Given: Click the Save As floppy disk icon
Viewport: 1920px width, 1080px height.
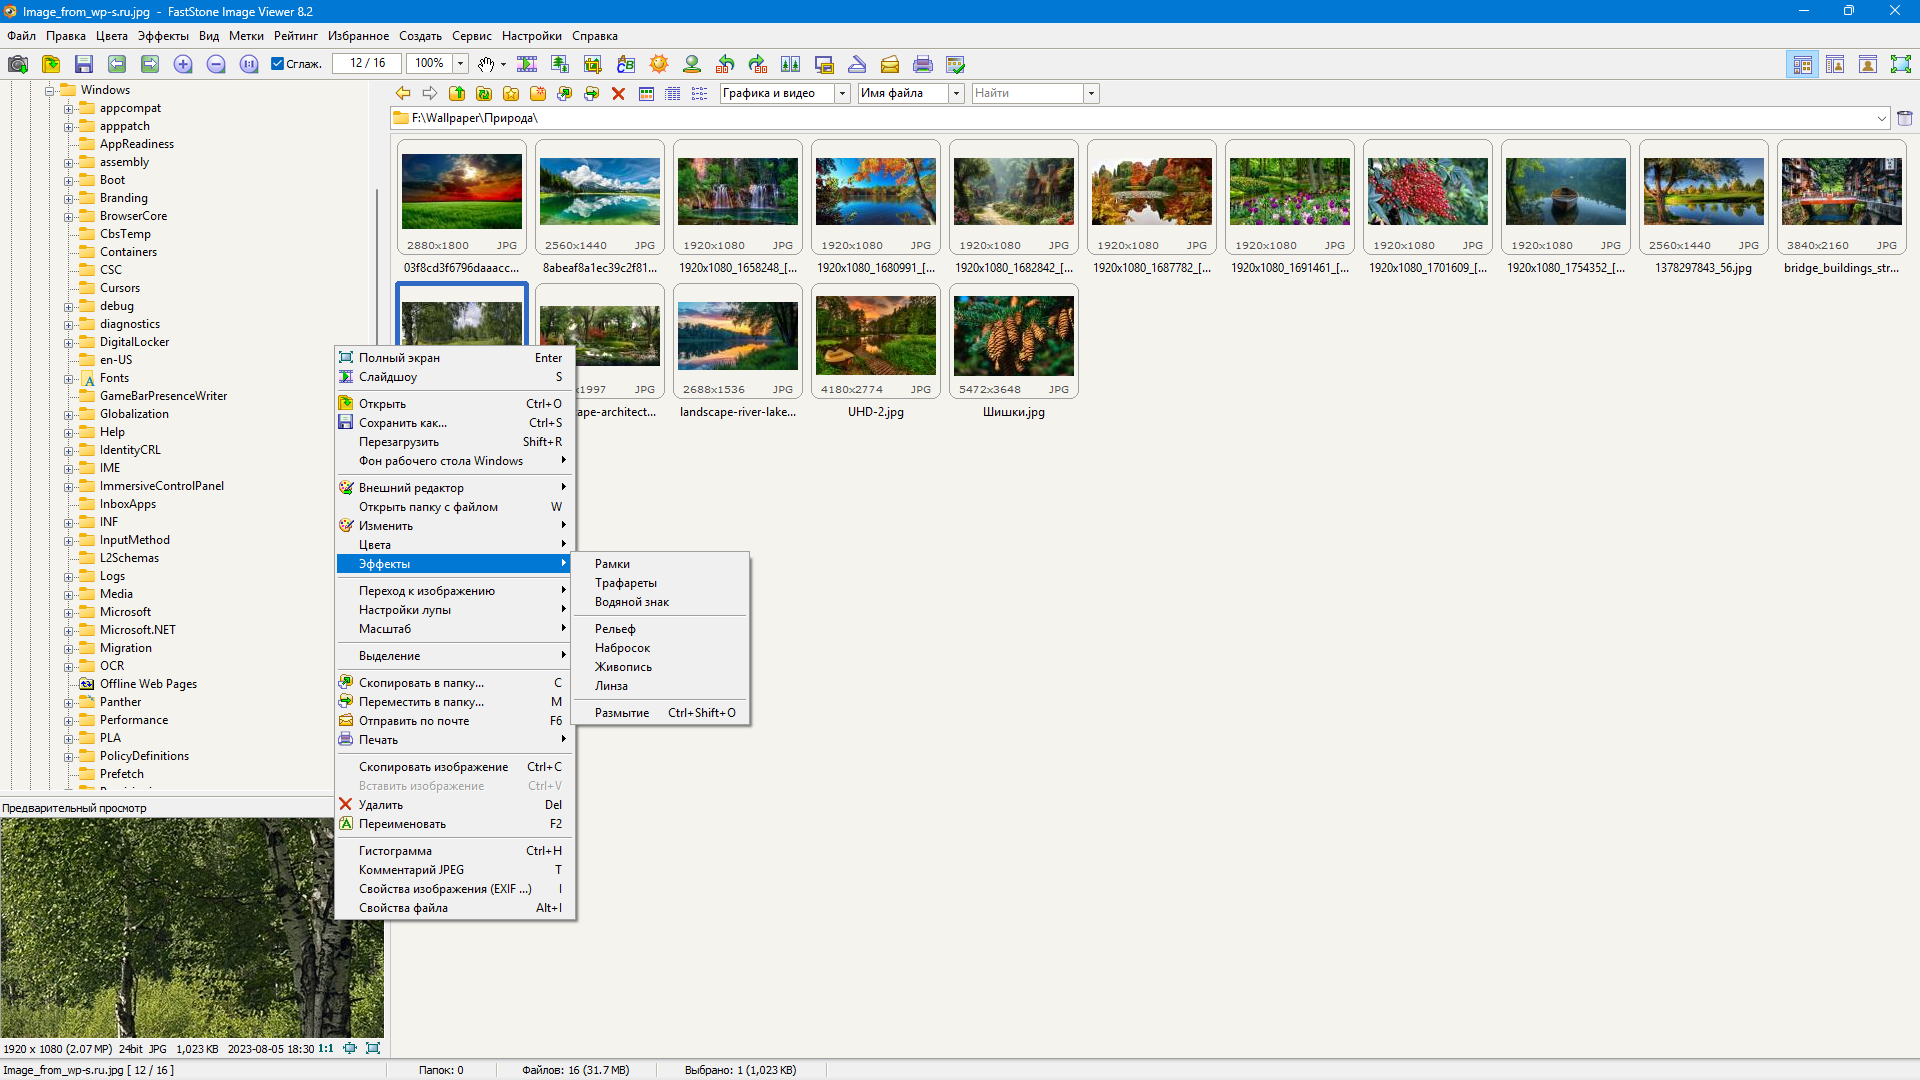Looking at the screenshot, I should coord(84,64).
